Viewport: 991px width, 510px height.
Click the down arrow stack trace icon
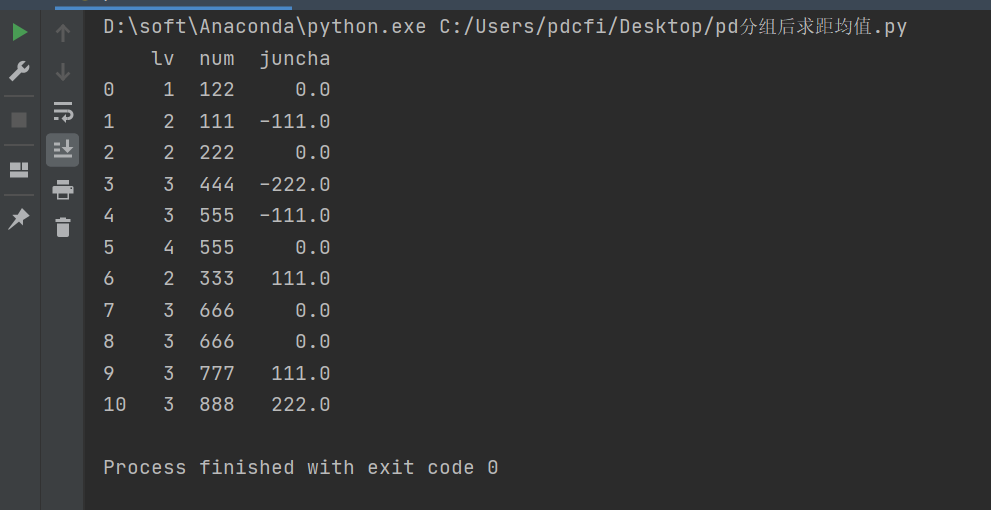(x=63, y=72)
